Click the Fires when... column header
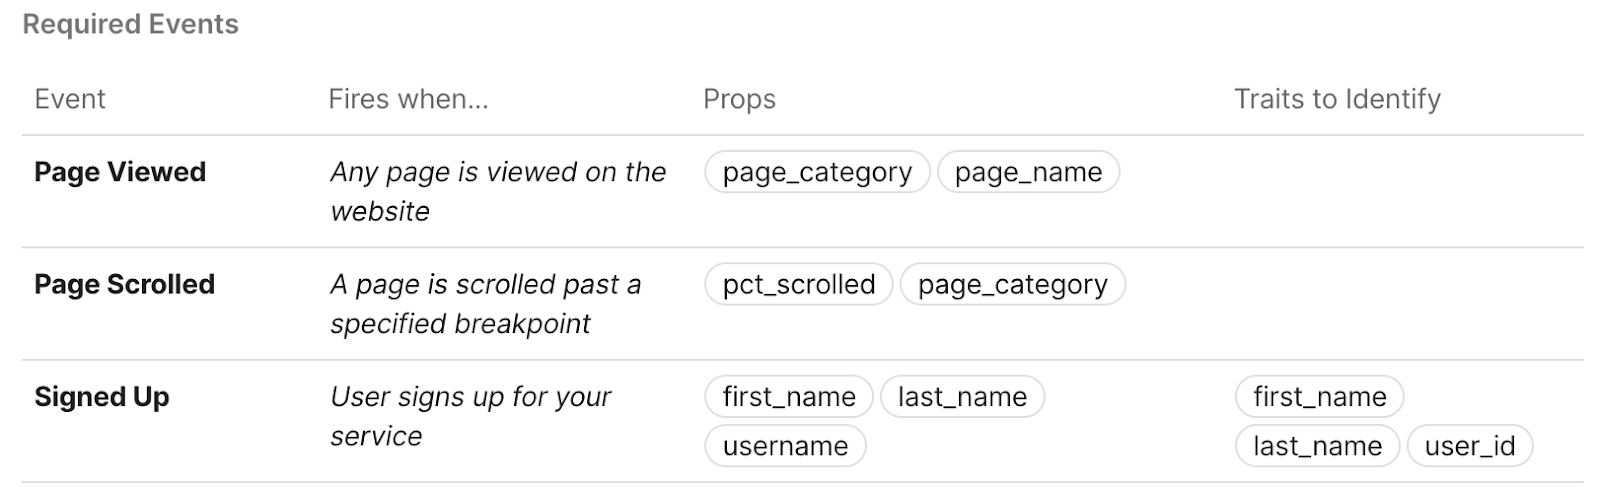Image resolution: width=1600 pixels, height=487 pixels. point(408,99)
